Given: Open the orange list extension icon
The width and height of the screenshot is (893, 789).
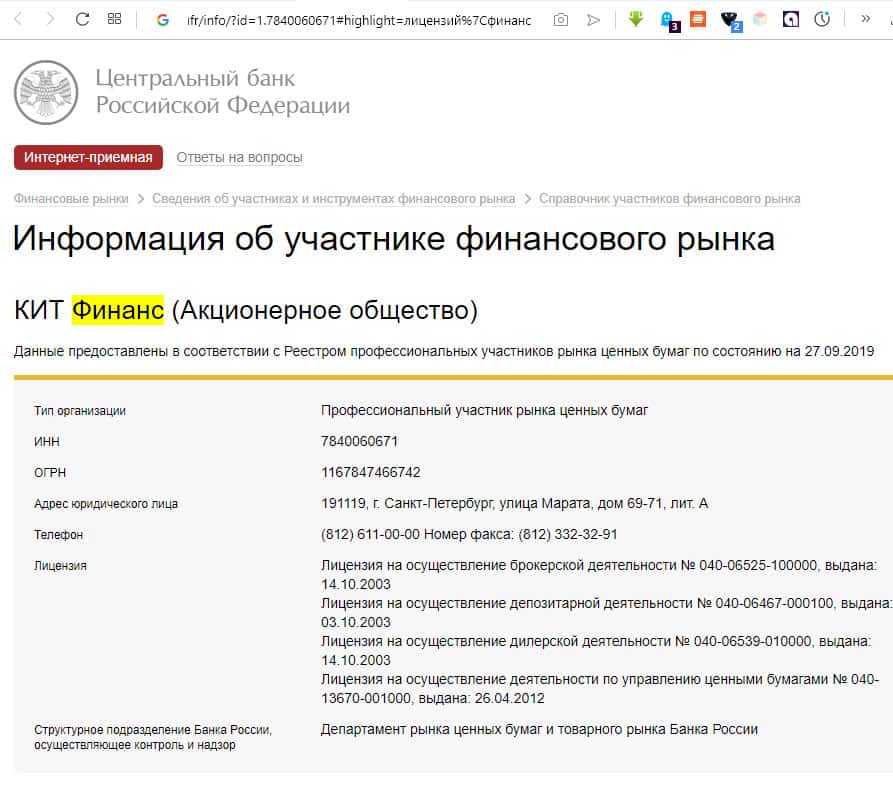Looking at the screenshot, I should pyautogui.click(x=698, y=19).
